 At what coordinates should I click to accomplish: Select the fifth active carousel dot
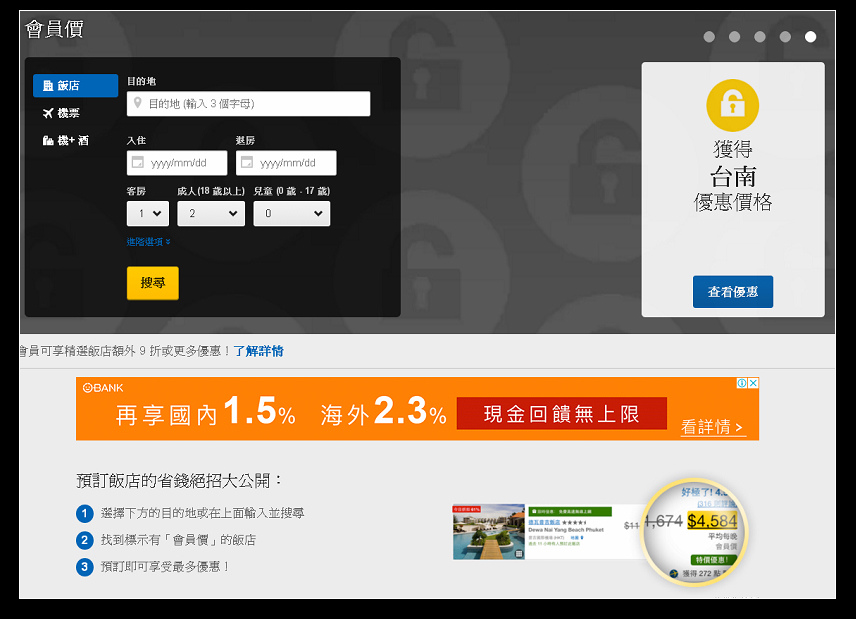[811, 37]
